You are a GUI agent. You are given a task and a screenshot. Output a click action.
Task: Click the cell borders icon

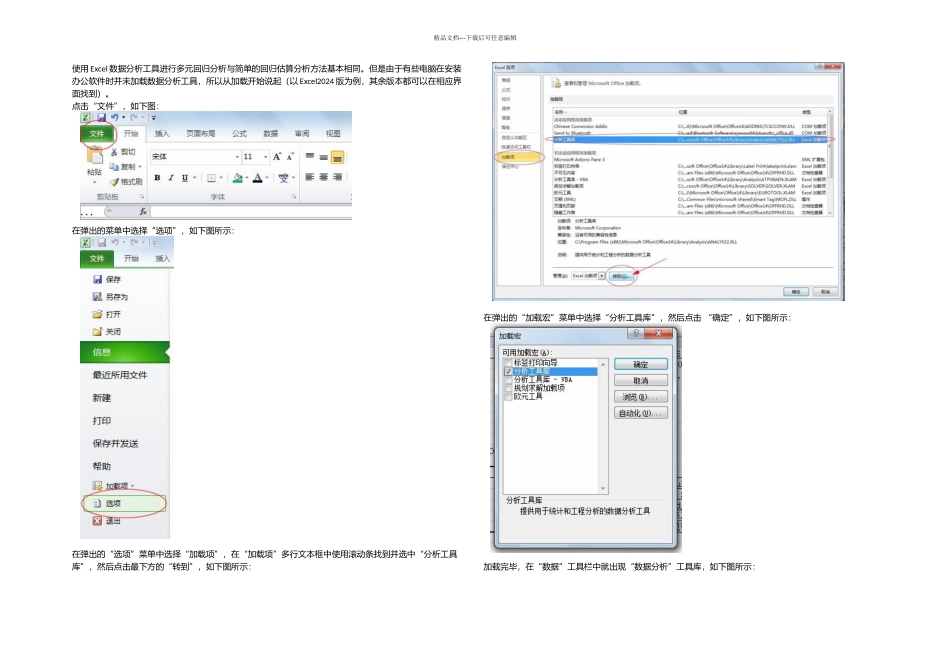(211, 178)
